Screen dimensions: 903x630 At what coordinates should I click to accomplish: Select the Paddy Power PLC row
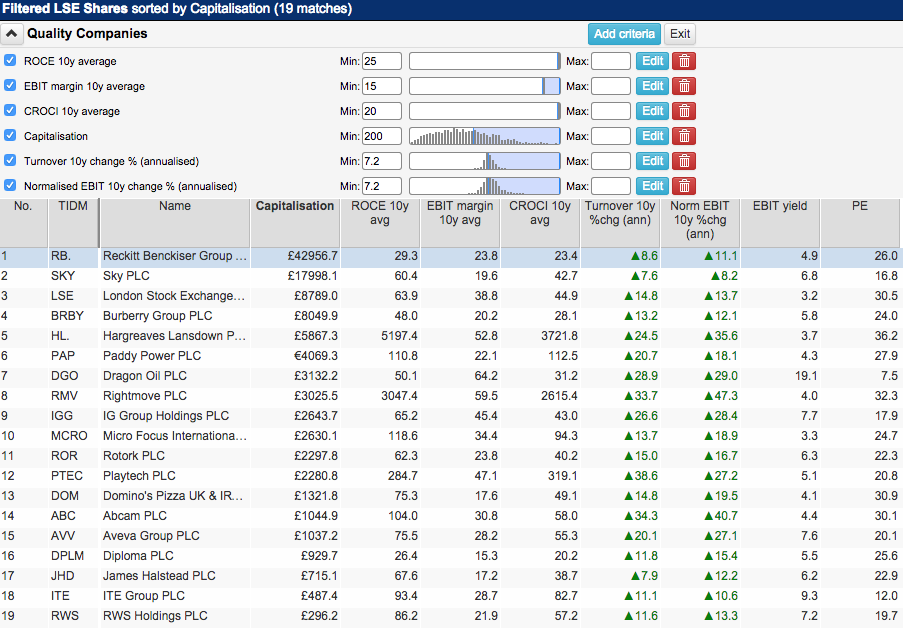[x=450, y=356]
